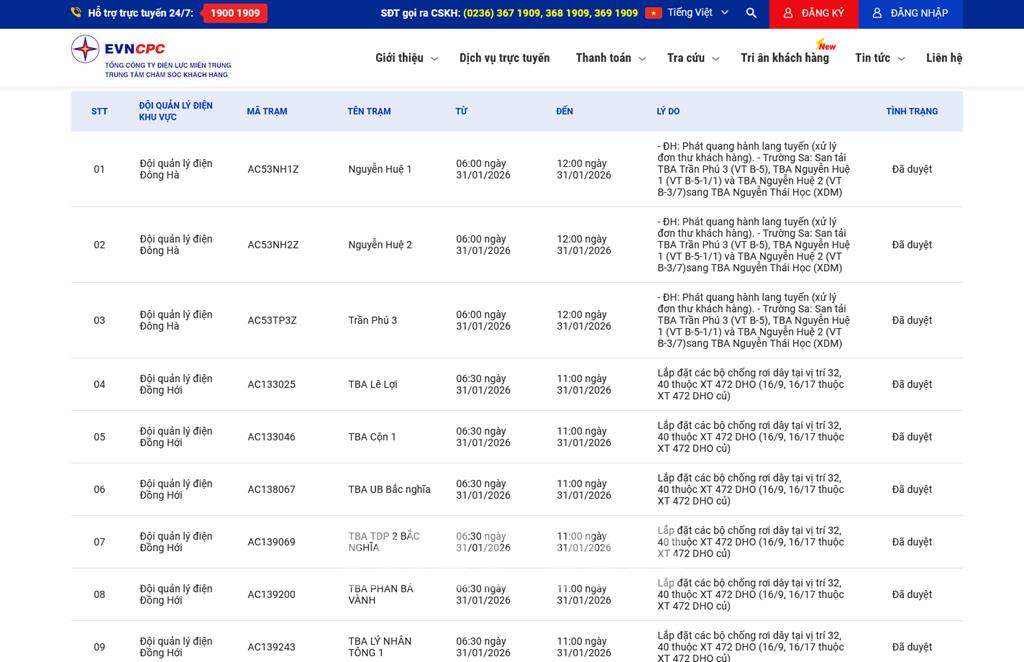Expand the Giới thiệu menu
The image size is (1024, 662).
(406, 58)
